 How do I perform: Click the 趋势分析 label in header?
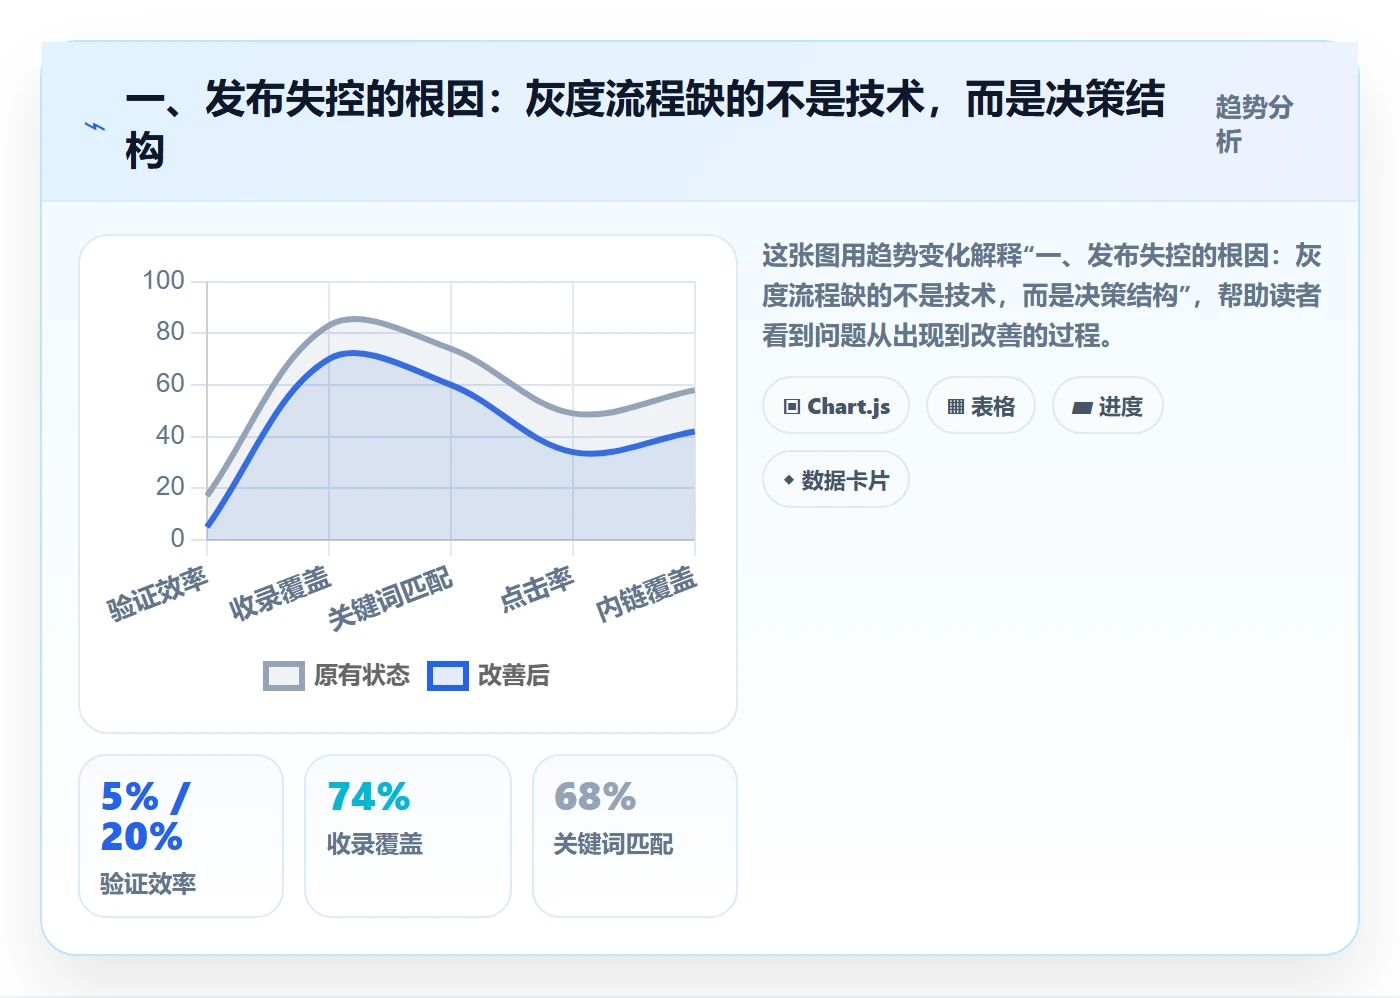tap(1255, 124)
